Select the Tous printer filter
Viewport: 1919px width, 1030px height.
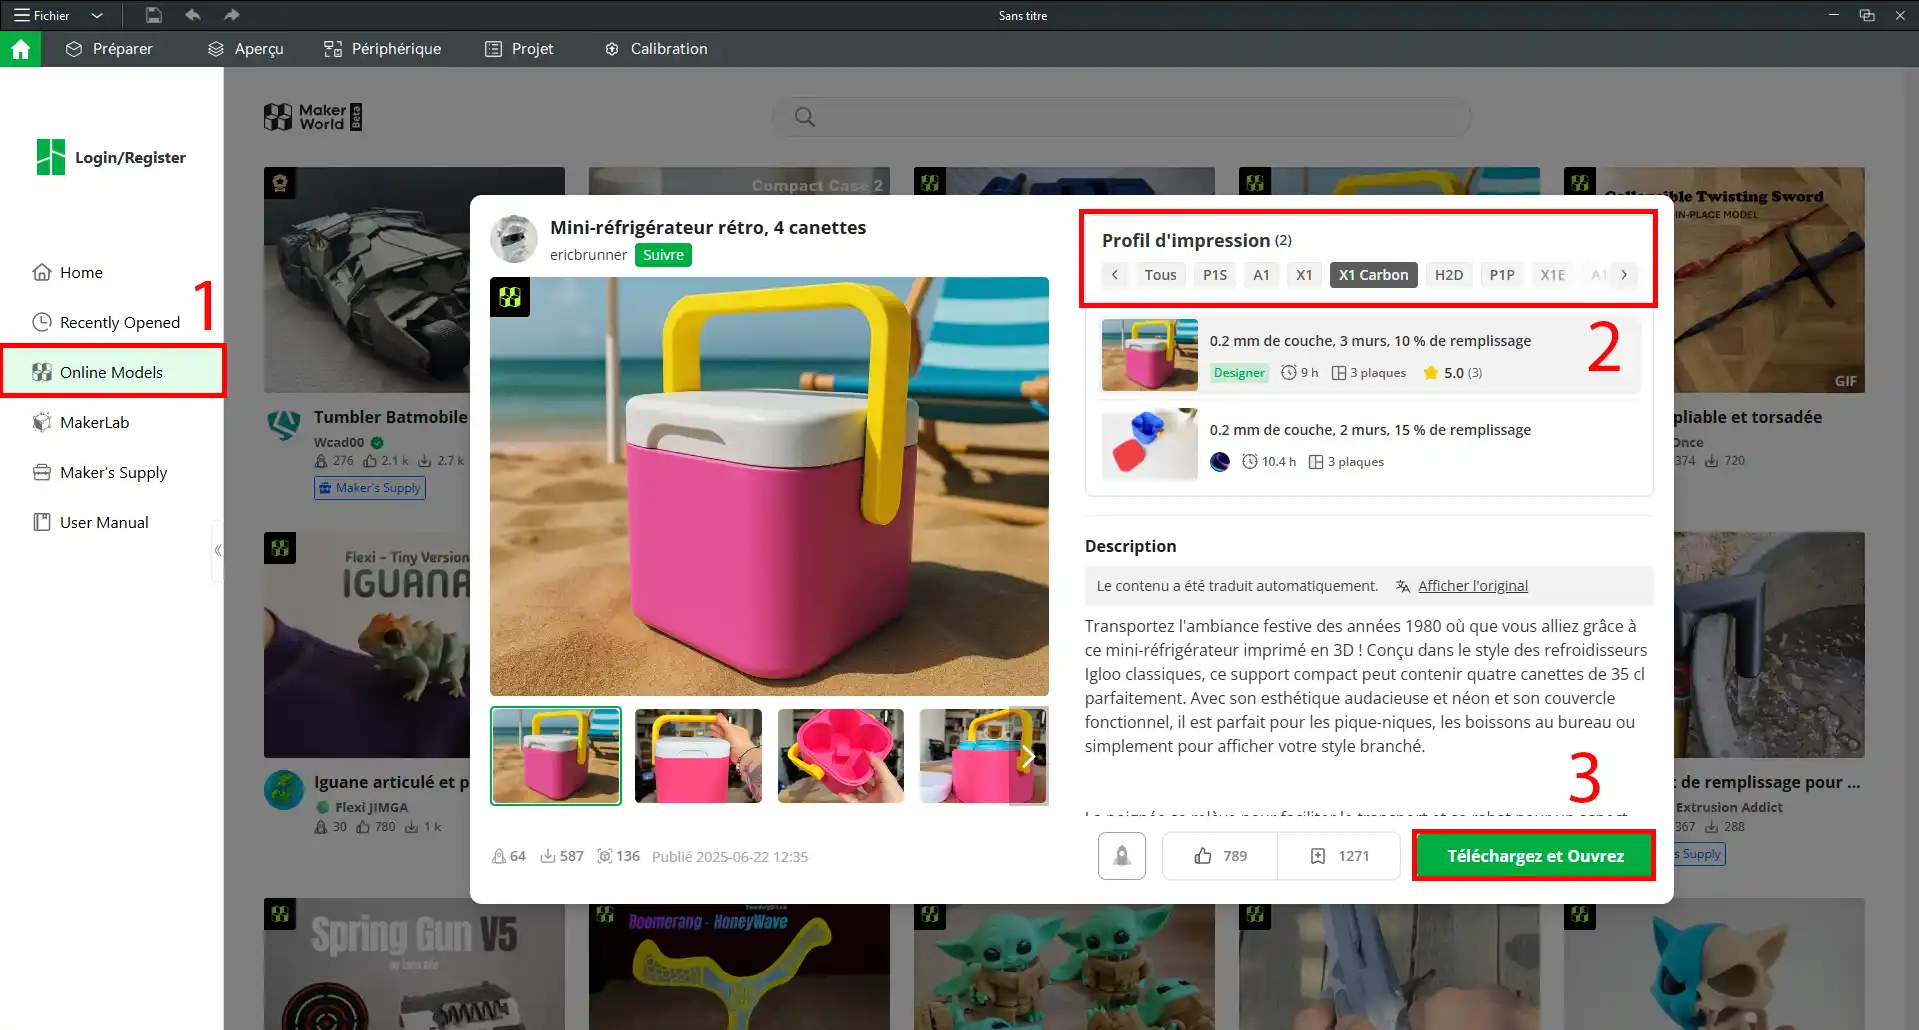[x=1160, y=275]
